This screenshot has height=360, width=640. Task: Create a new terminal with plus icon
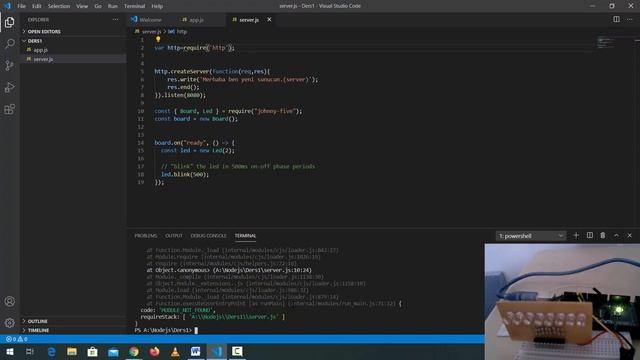click(x=576, y=236)
